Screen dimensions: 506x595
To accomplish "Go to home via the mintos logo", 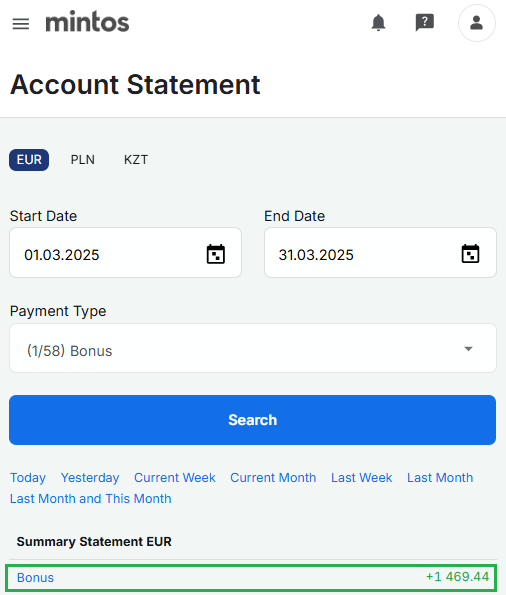I will tap(87, 22).
